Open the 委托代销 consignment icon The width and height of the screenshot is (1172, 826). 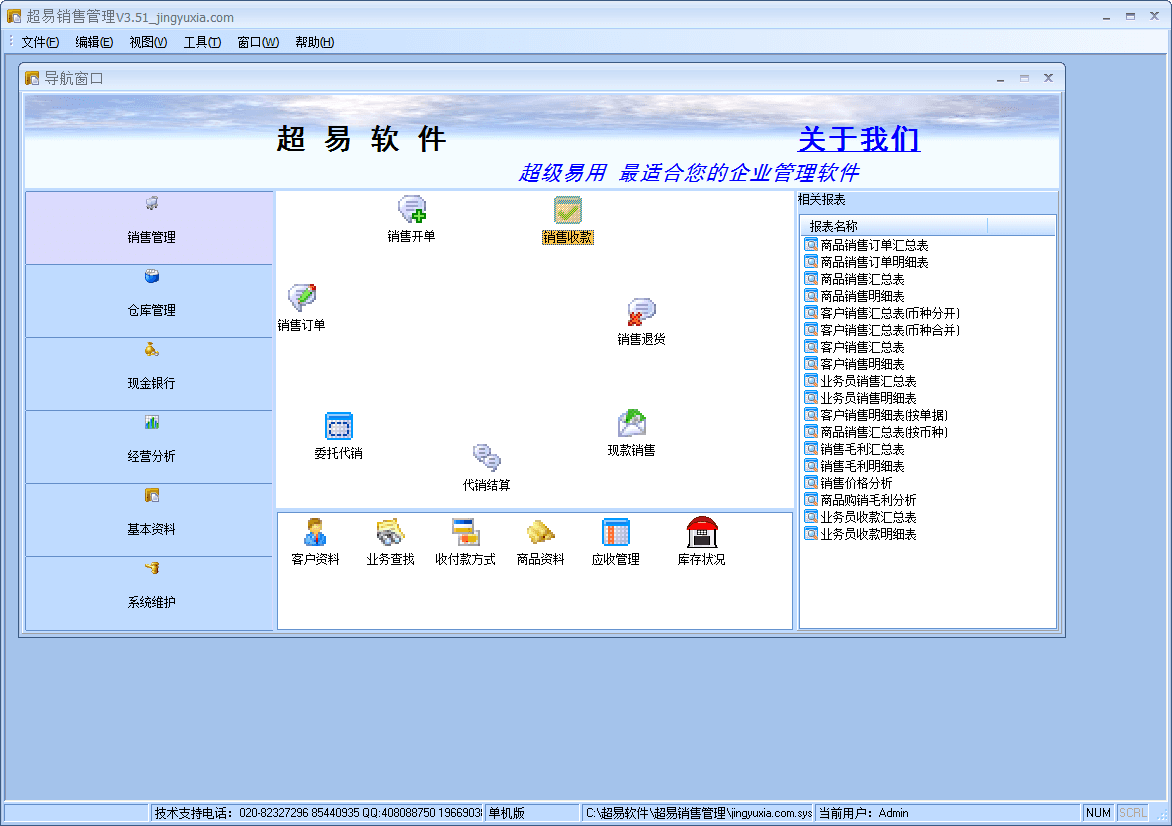coord(339,427)
